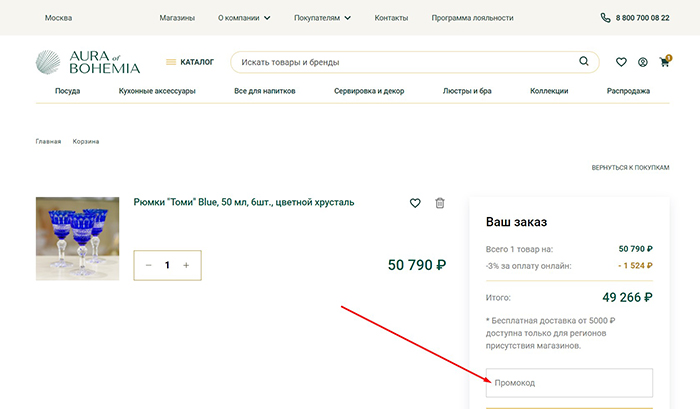Decrease quantity with minus button
700x409 pixels.
(x=149, y=265)
